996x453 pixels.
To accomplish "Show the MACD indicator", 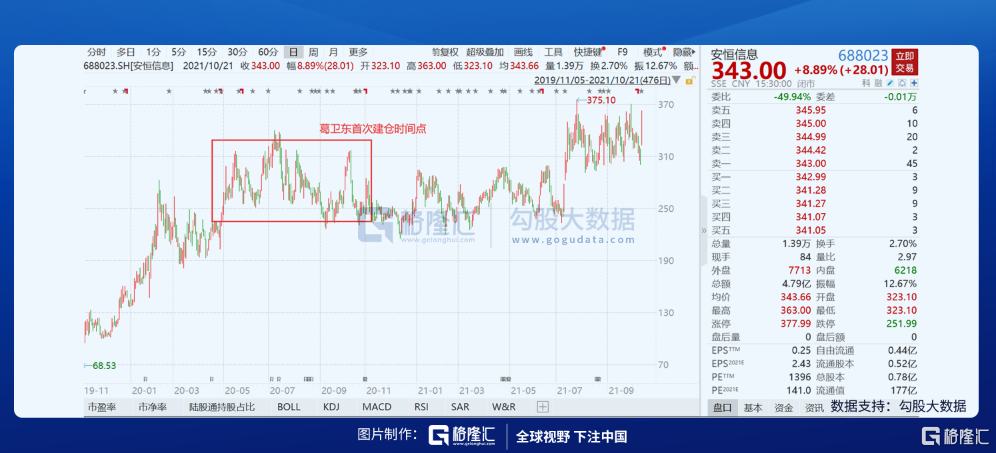I will click(377, 407).
